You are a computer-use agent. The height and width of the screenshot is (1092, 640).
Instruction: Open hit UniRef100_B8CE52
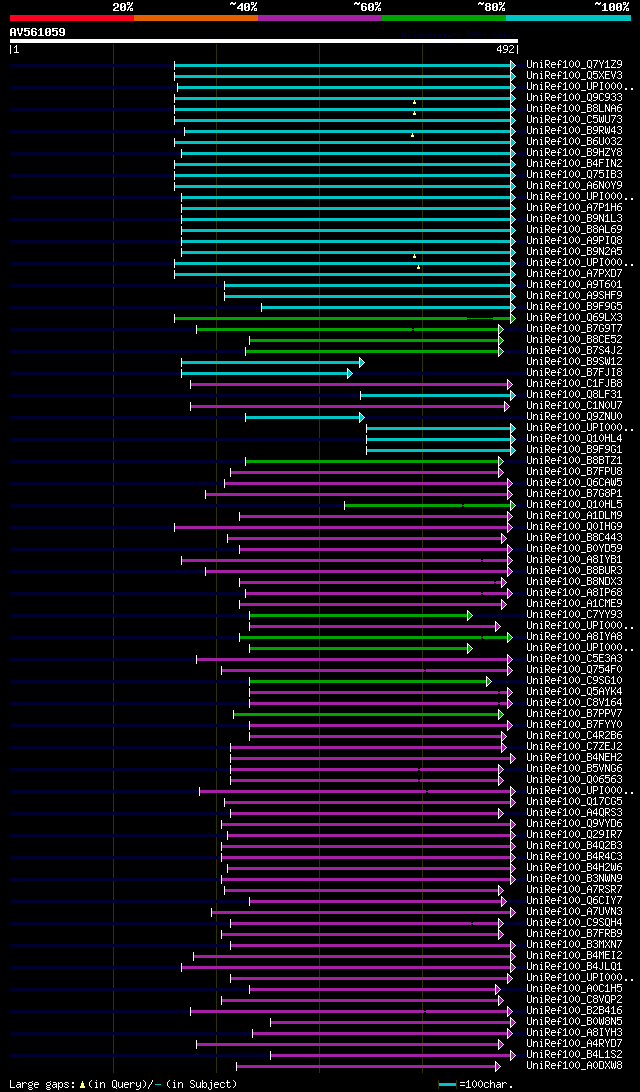click(x=575, y=340)
